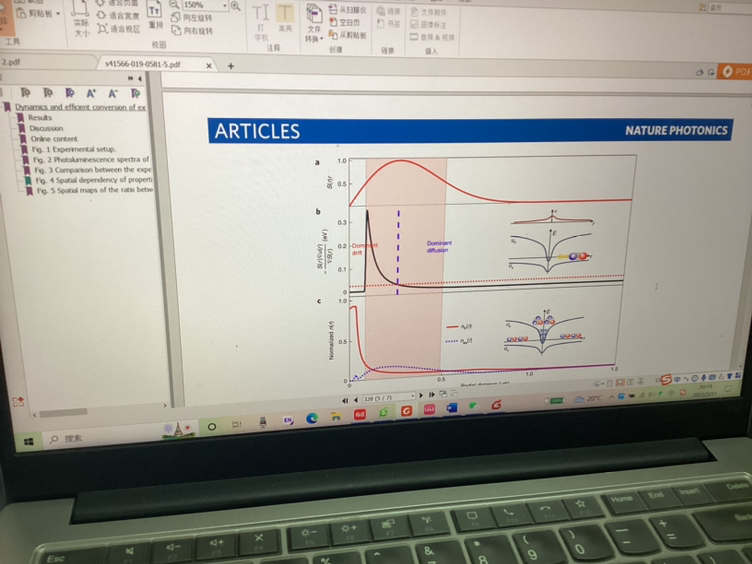Open the EndNote EN taskbar icon
Screen dimensions: 752x564
[288, 421]
